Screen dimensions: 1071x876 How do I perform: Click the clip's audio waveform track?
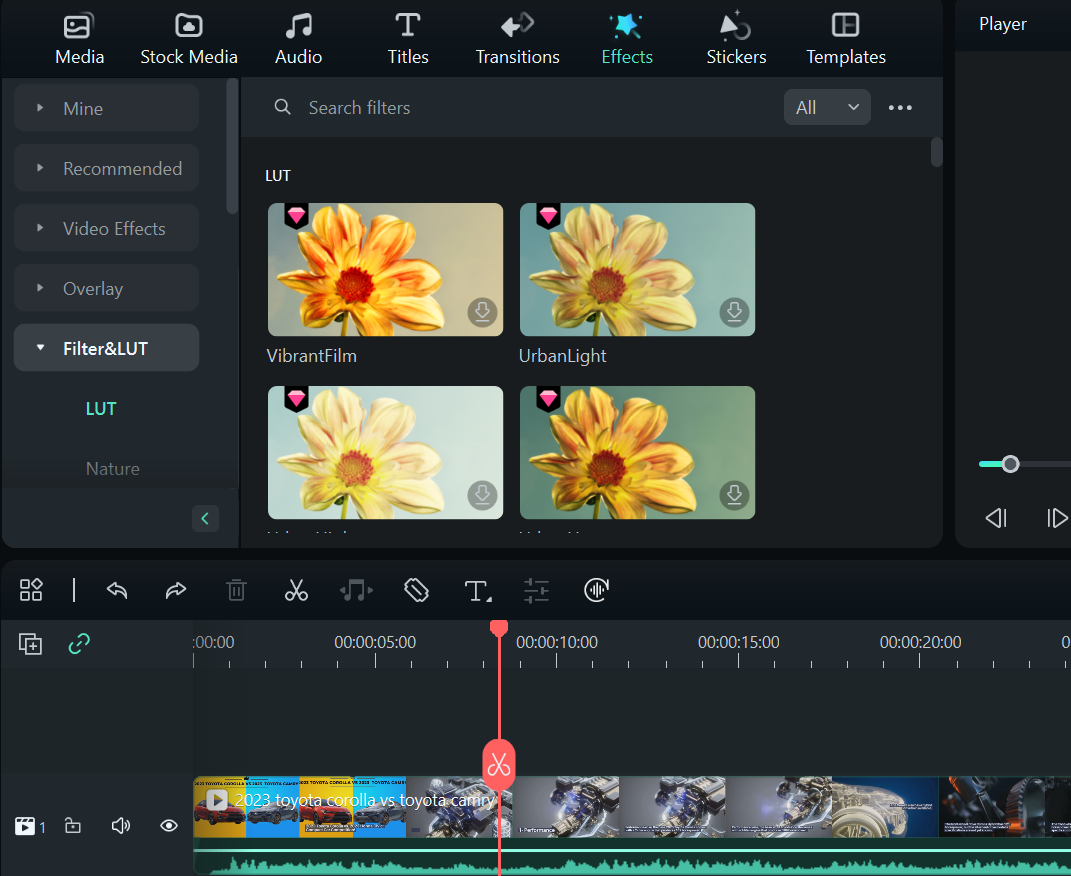point(632,862)
